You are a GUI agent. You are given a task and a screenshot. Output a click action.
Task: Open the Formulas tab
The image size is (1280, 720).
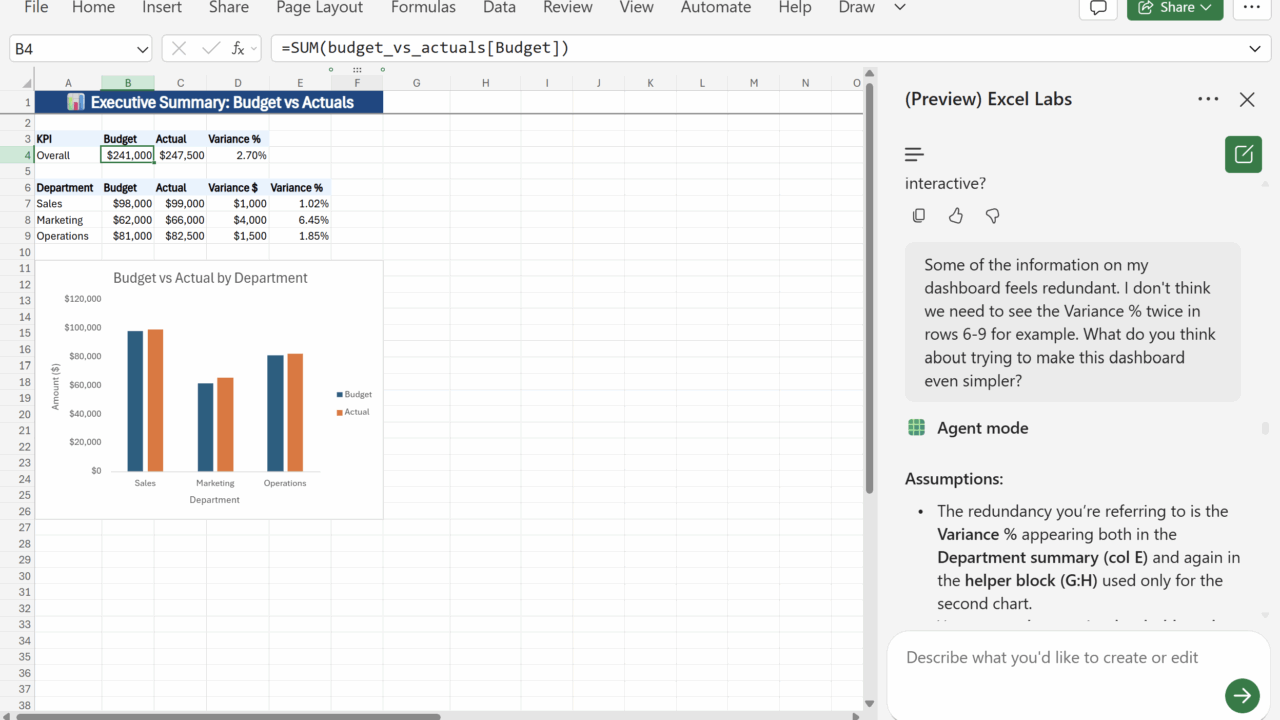(x=423, y=8)
